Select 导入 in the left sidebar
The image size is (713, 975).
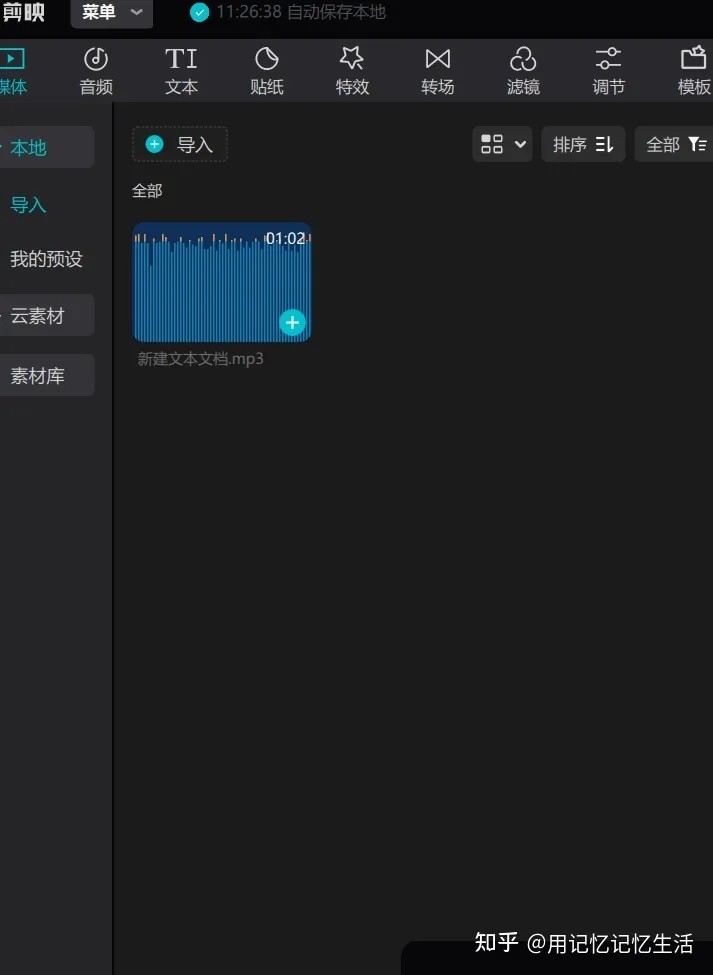tap(28, 205)
